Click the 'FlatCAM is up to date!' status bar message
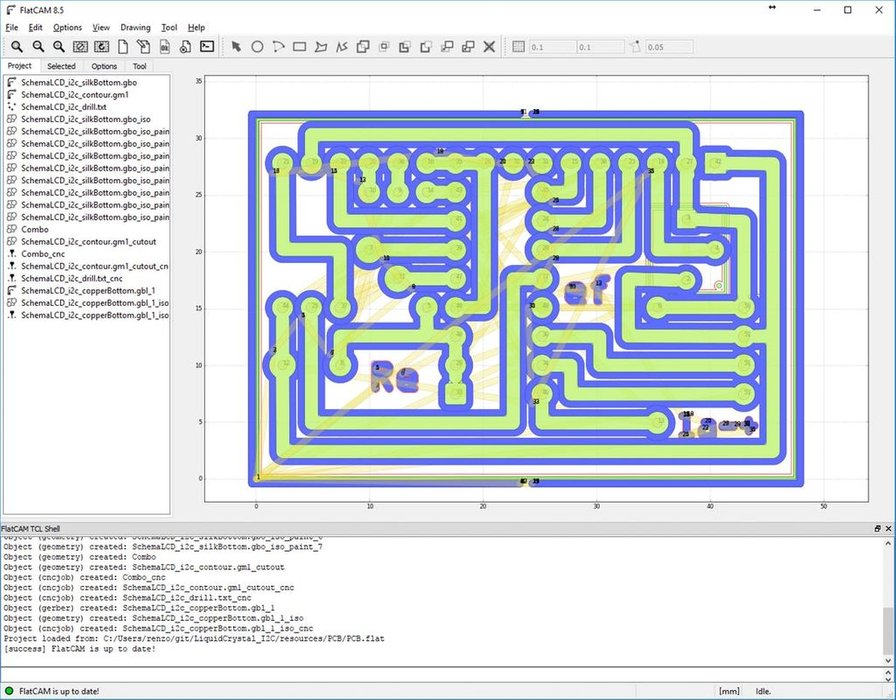This screenshot has width=896, height=700. tap(59, 691)
